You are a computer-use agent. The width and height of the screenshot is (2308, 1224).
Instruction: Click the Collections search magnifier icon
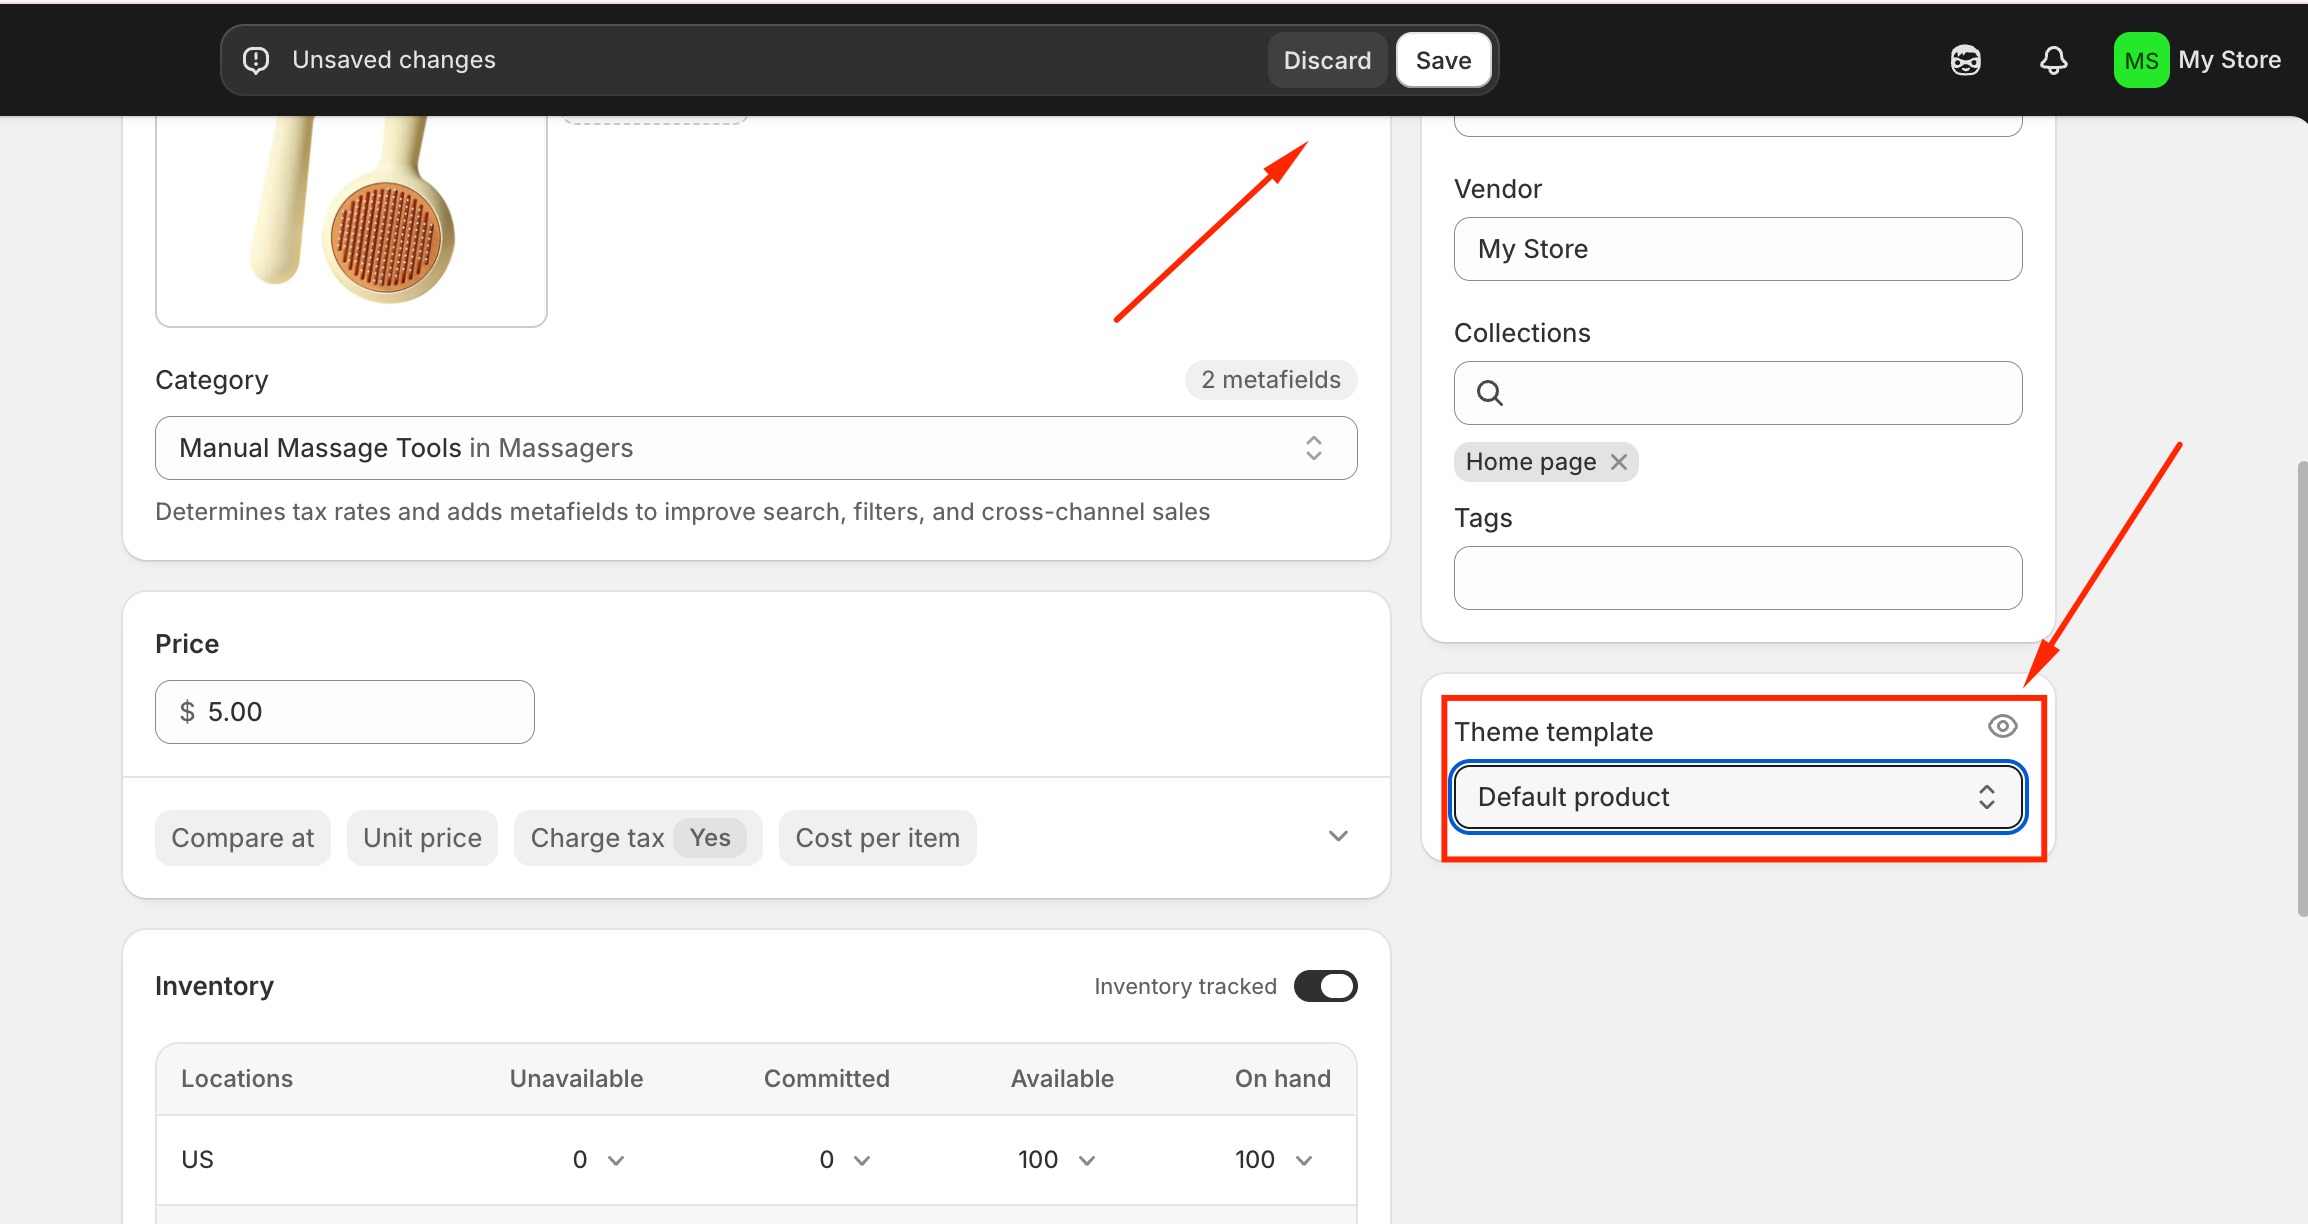[1489, 393]
